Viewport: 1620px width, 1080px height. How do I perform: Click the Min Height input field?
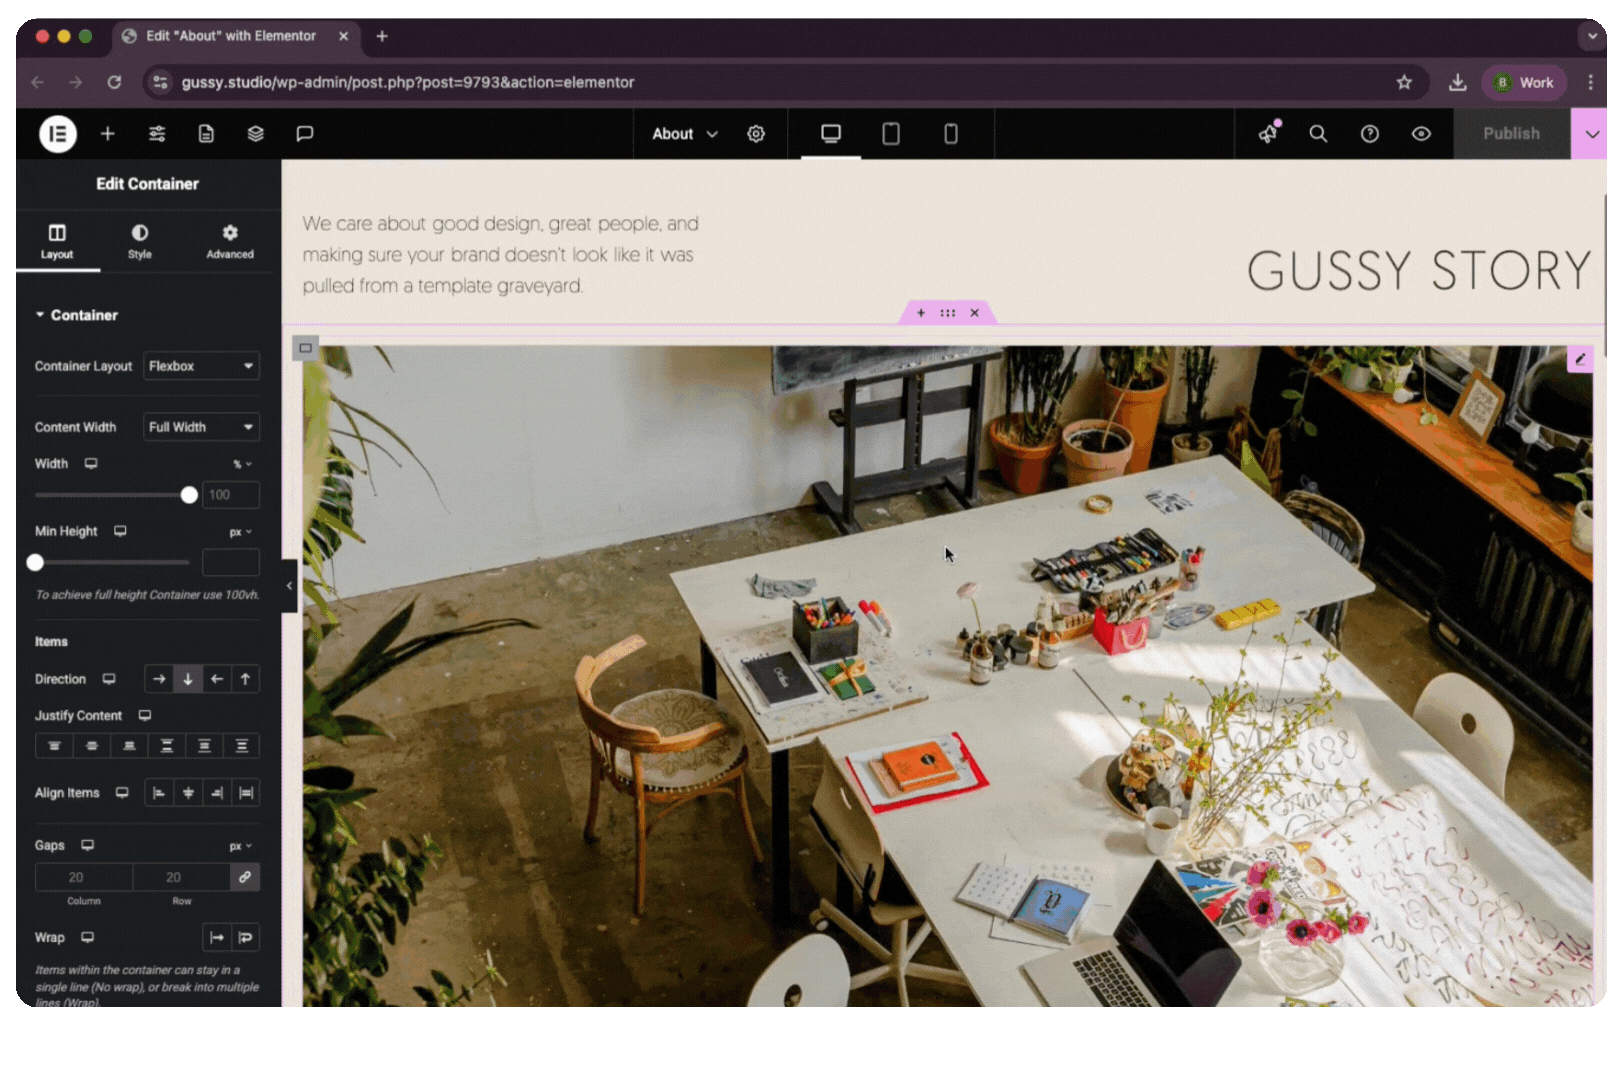[230, 562]
